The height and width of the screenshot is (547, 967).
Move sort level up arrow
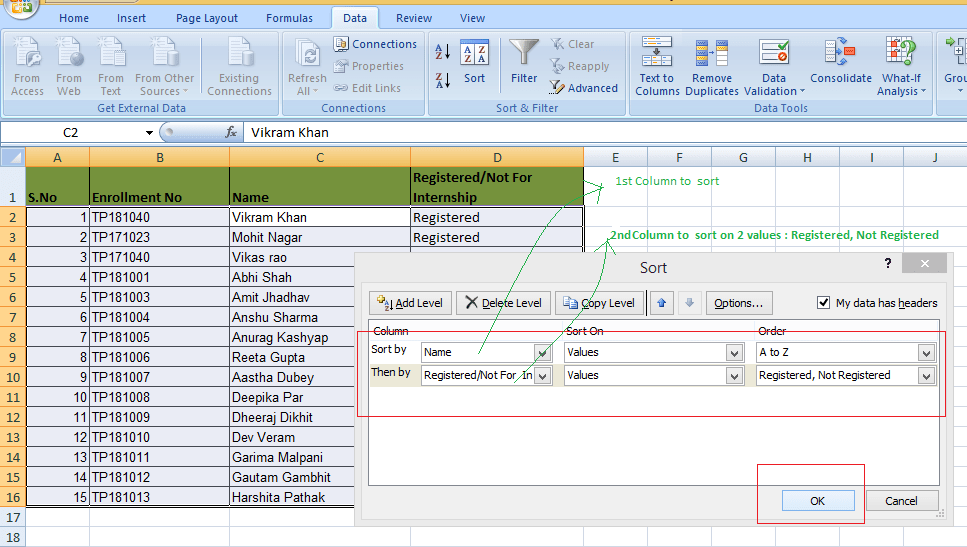click(662, 303)
